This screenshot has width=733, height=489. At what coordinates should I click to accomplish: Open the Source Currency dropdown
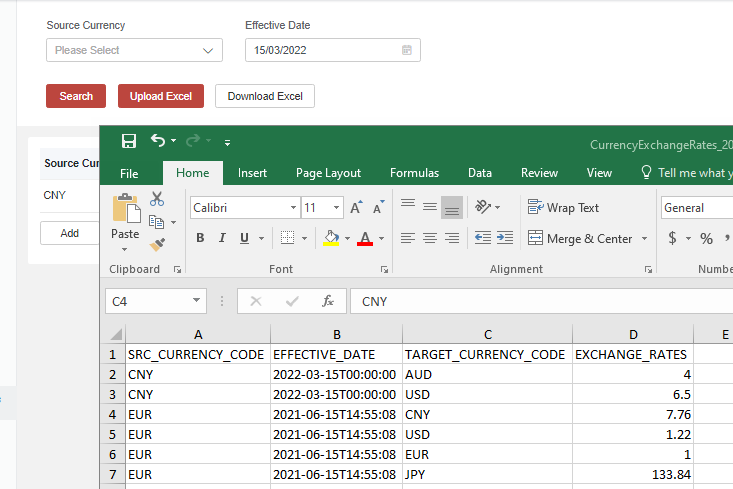point(134,50)
